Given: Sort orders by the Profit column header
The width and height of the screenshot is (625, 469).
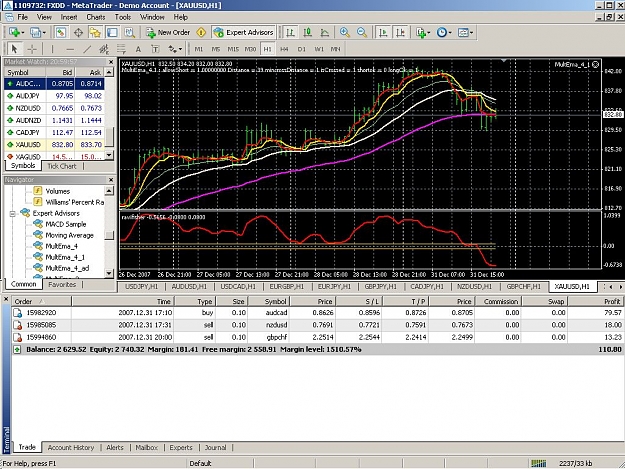Looking at the screenshot, I should click(596, 301).
